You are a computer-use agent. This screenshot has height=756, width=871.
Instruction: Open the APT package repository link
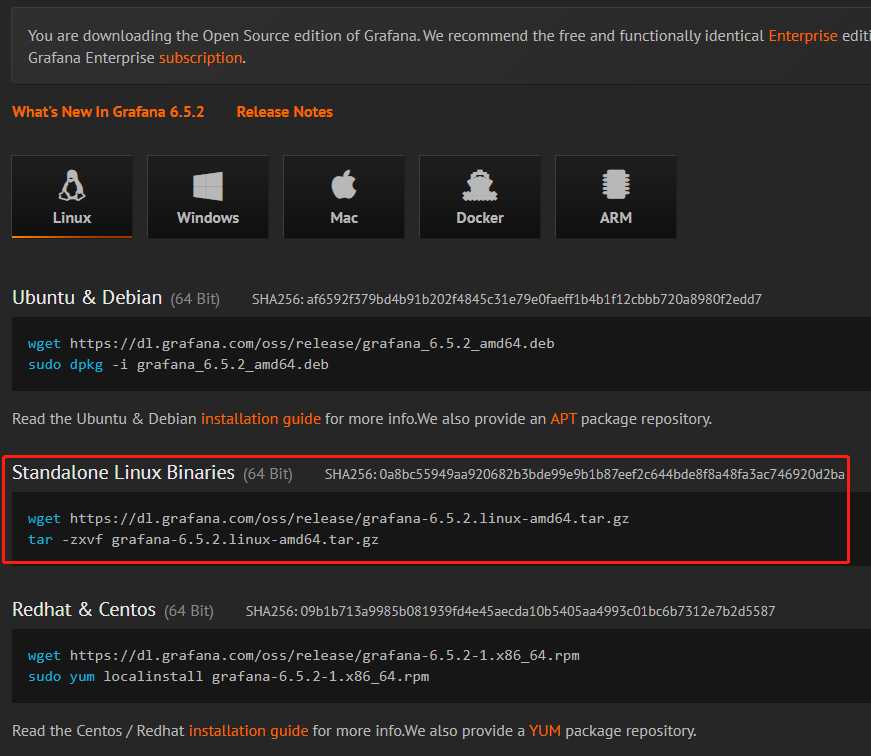click(563, 418)
